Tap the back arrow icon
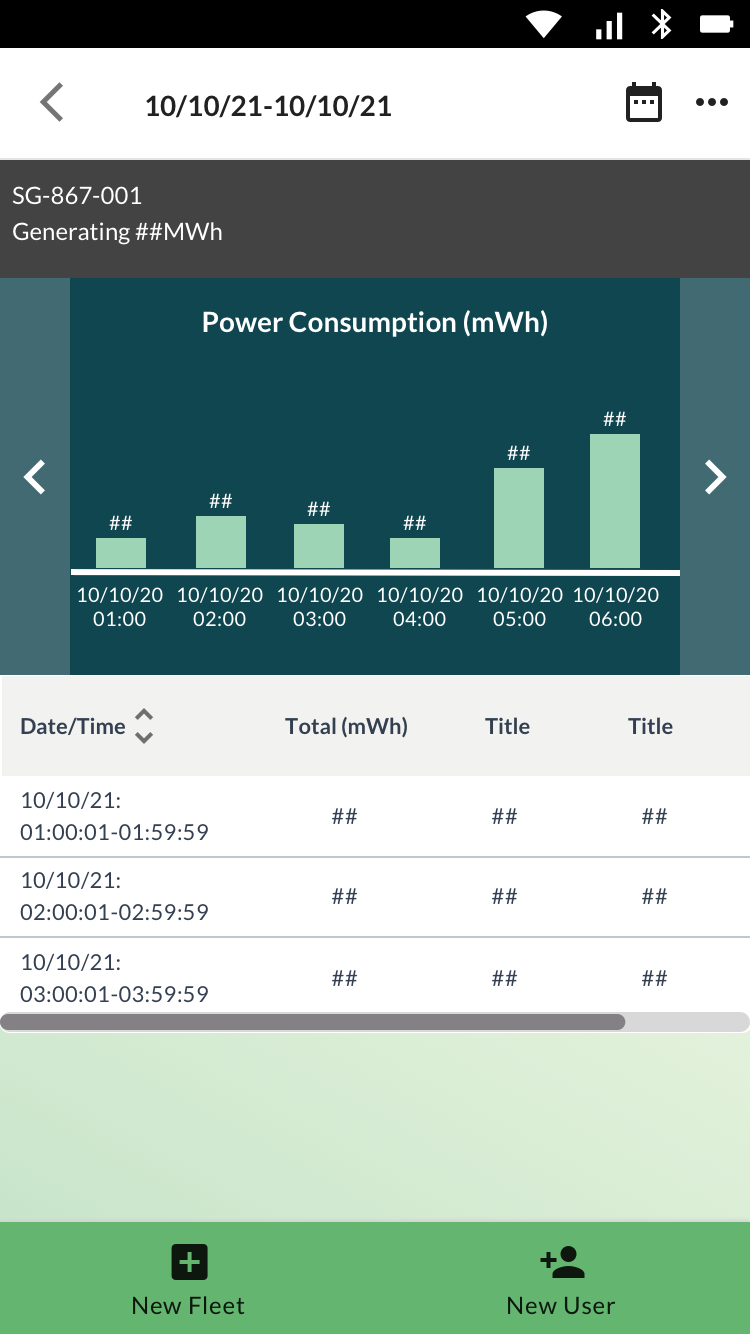This screenshot has width=750, height=1334. click(52, 103)
